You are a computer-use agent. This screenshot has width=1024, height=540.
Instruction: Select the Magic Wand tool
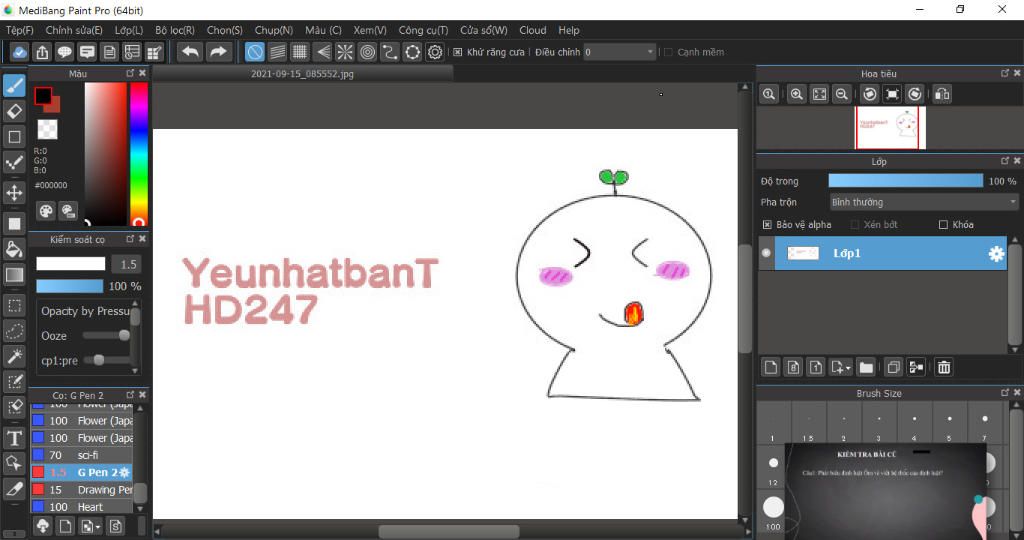[14, 357]
